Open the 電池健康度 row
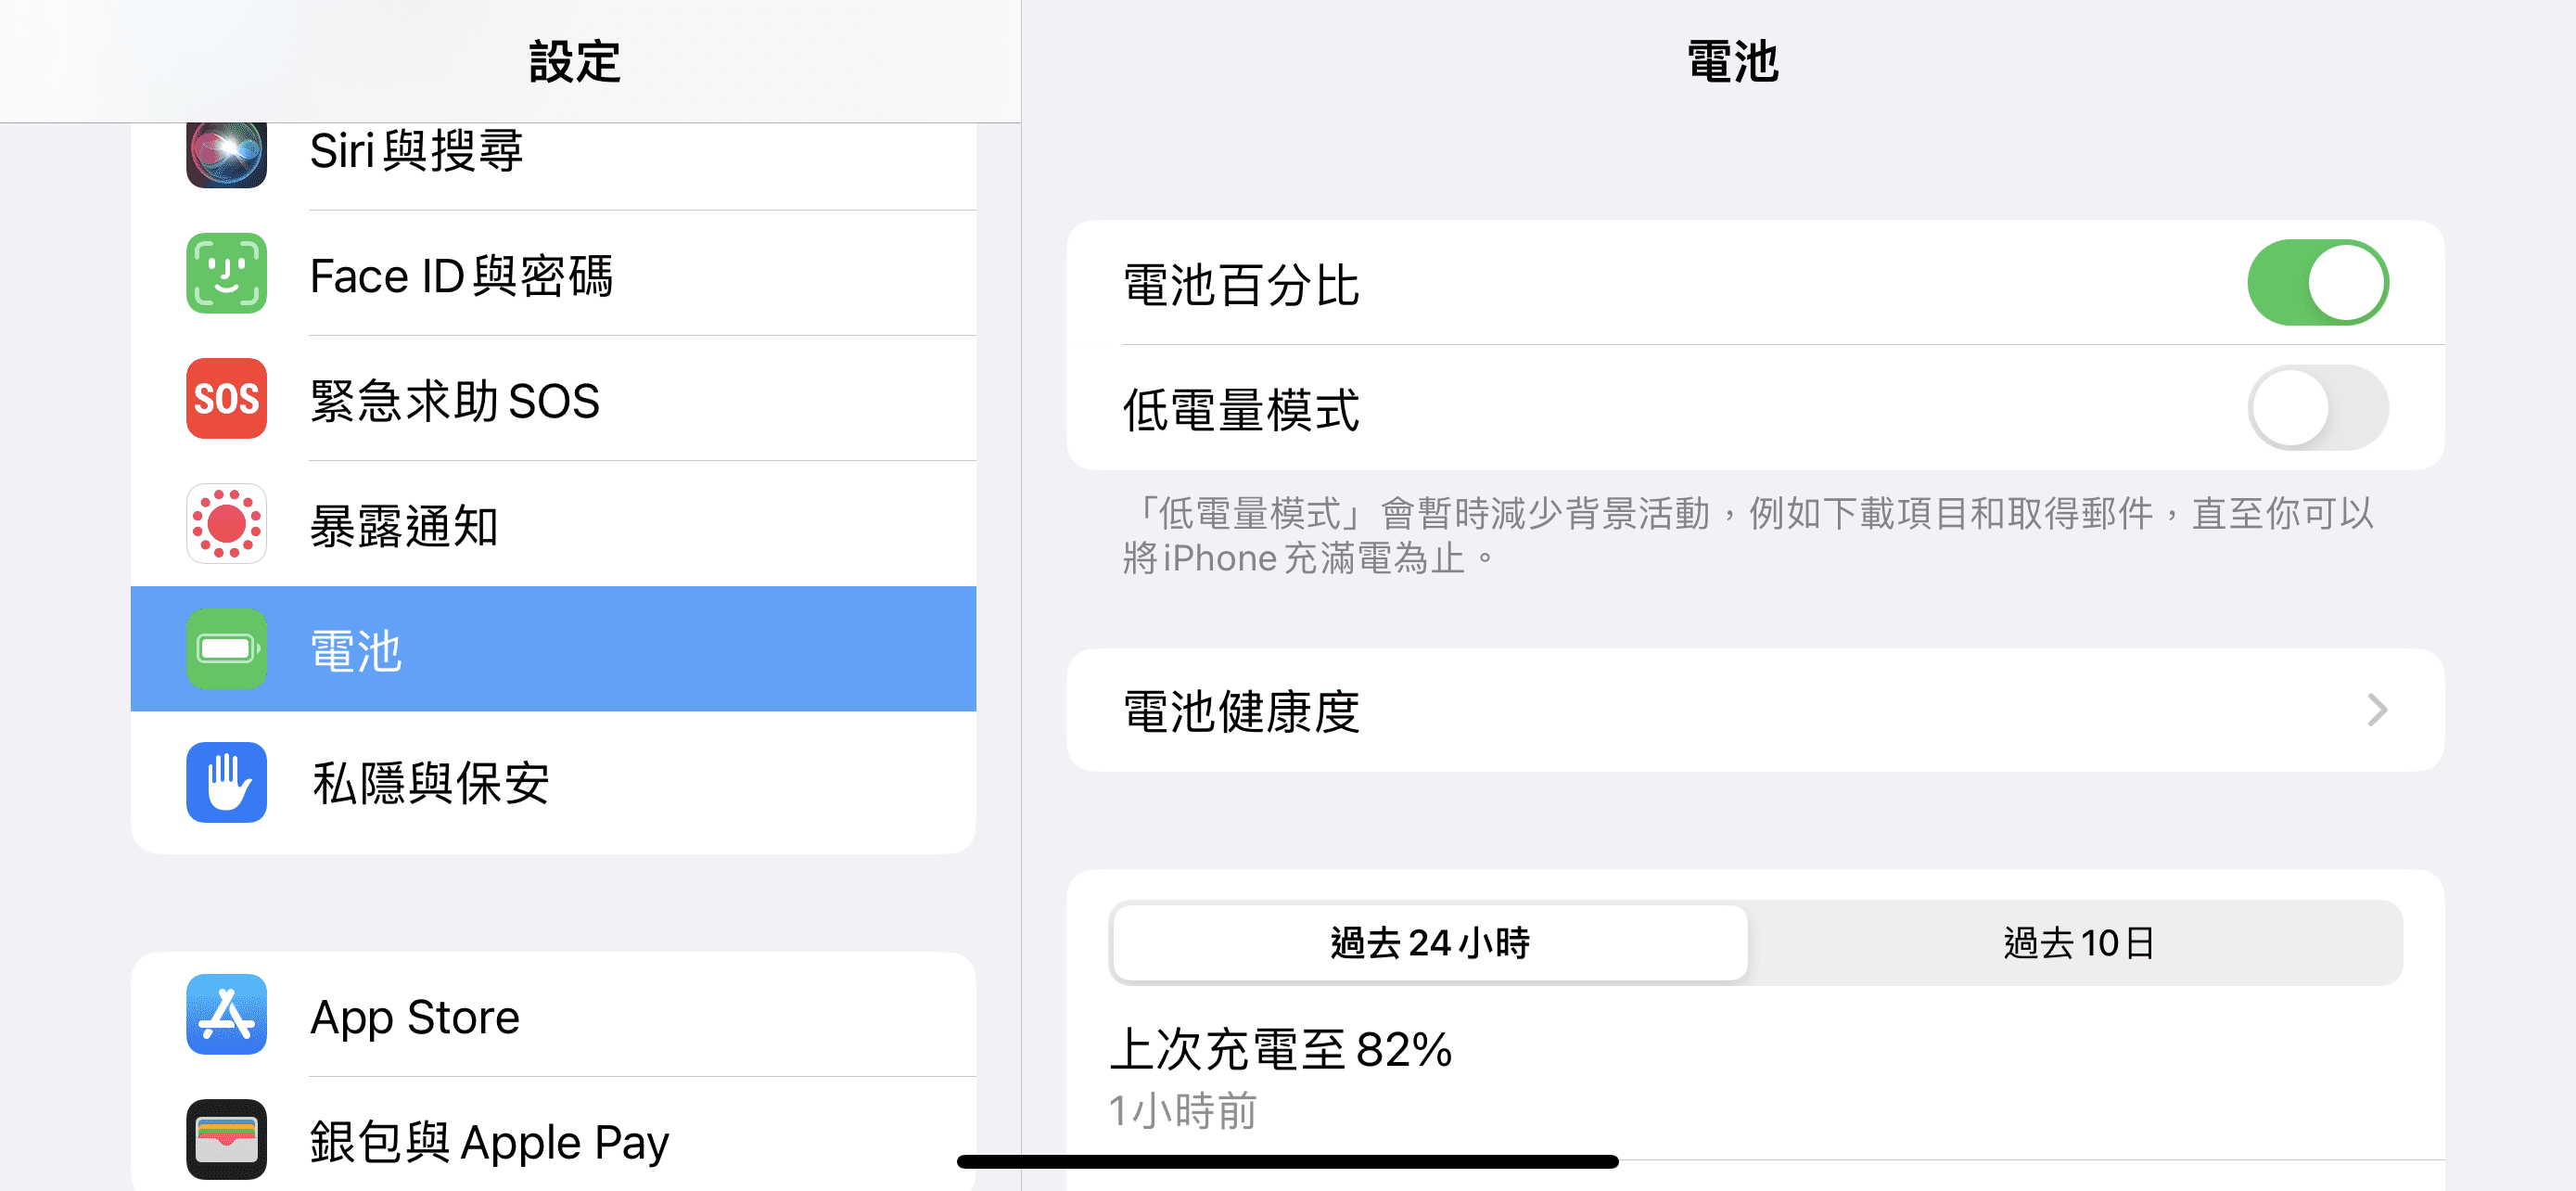 tap(1755, 710)
